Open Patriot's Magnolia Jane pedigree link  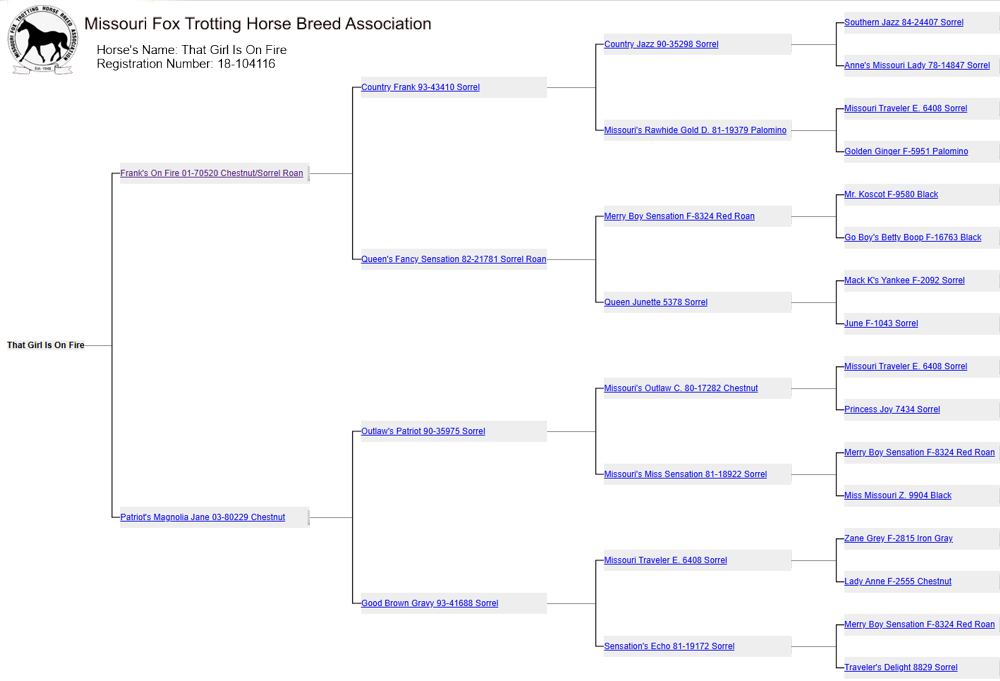202,517
